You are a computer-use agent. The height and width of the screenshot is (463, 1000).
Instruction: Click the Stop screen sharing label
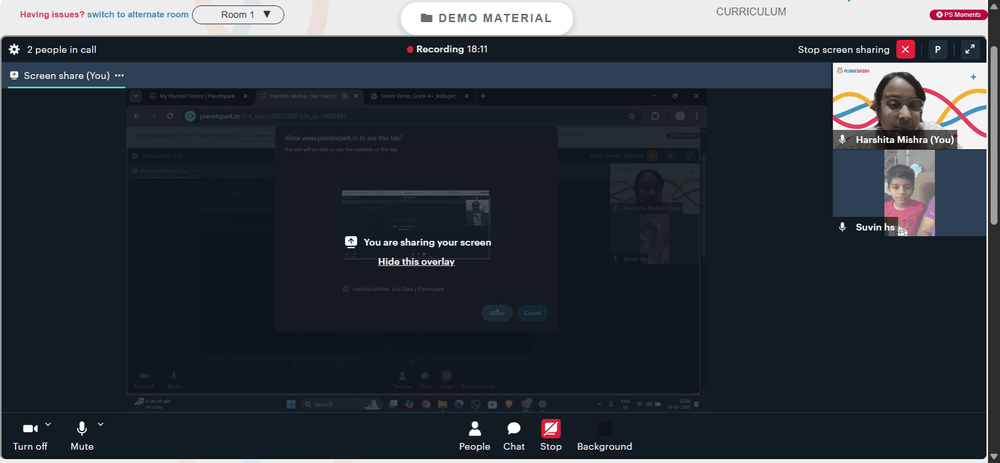(843, 49)
